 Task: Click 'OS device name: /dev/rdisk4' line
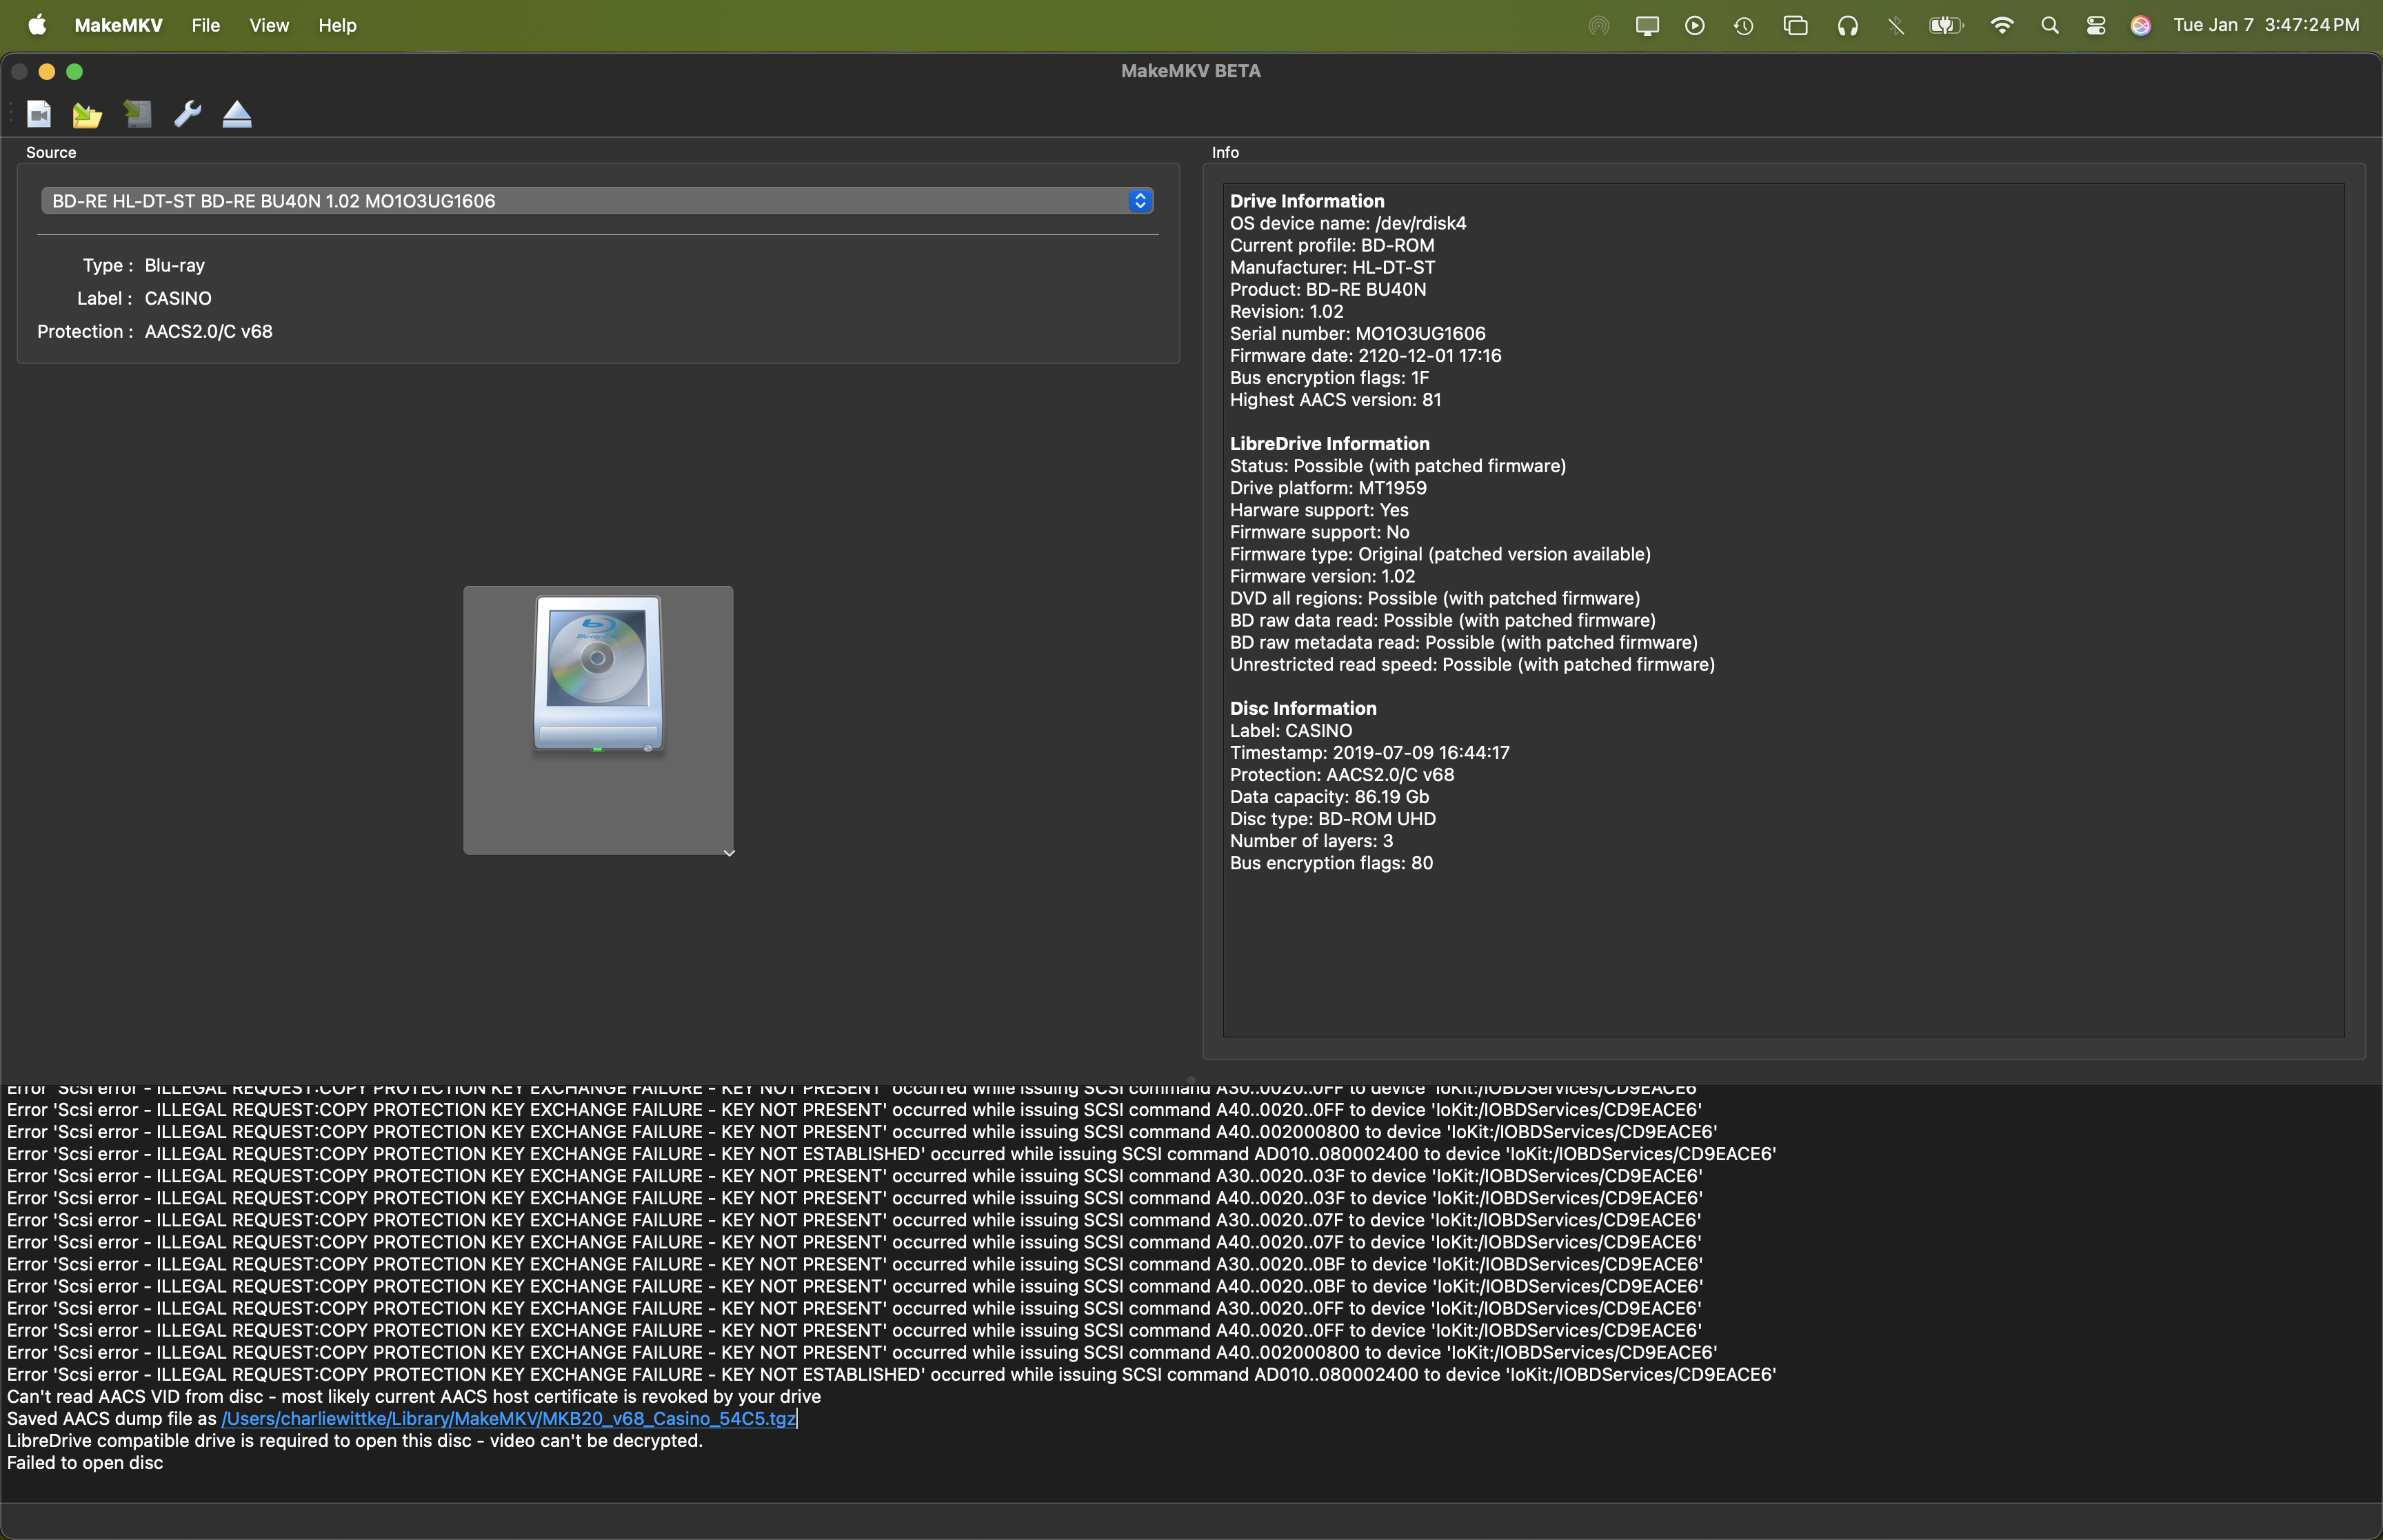[1348, 223]
